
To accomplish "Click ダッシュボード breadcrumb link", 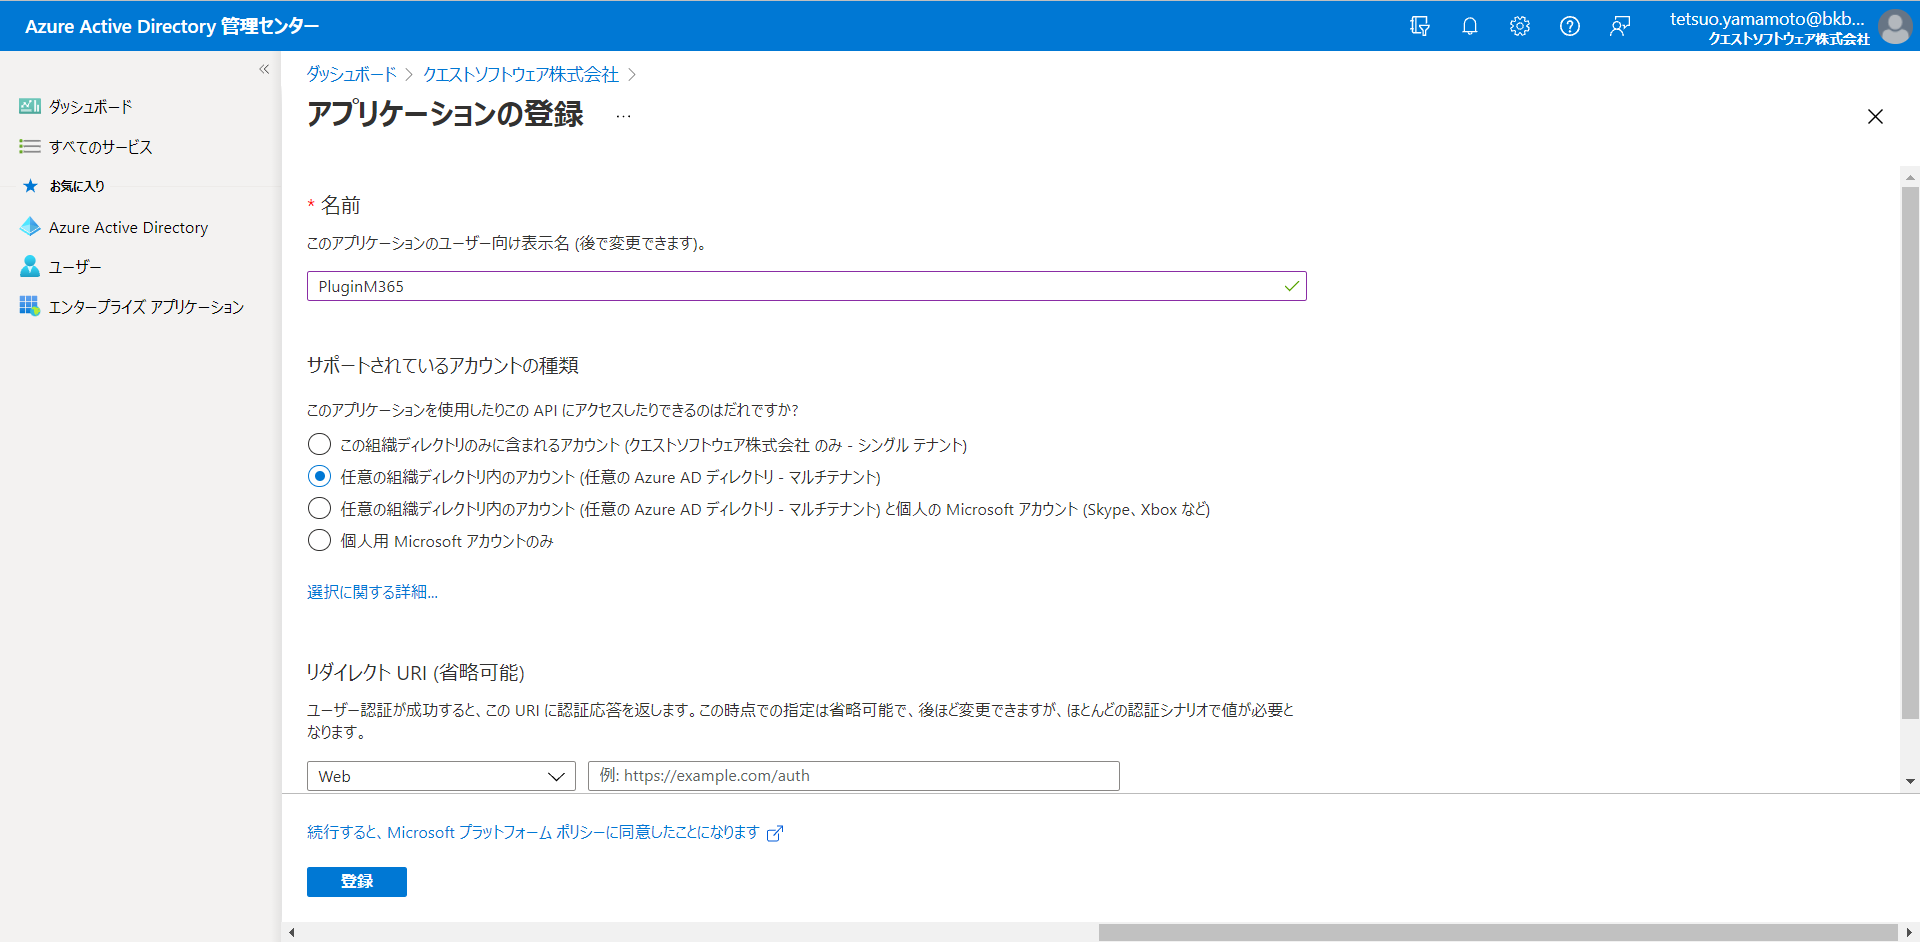I will click(352, 74).
